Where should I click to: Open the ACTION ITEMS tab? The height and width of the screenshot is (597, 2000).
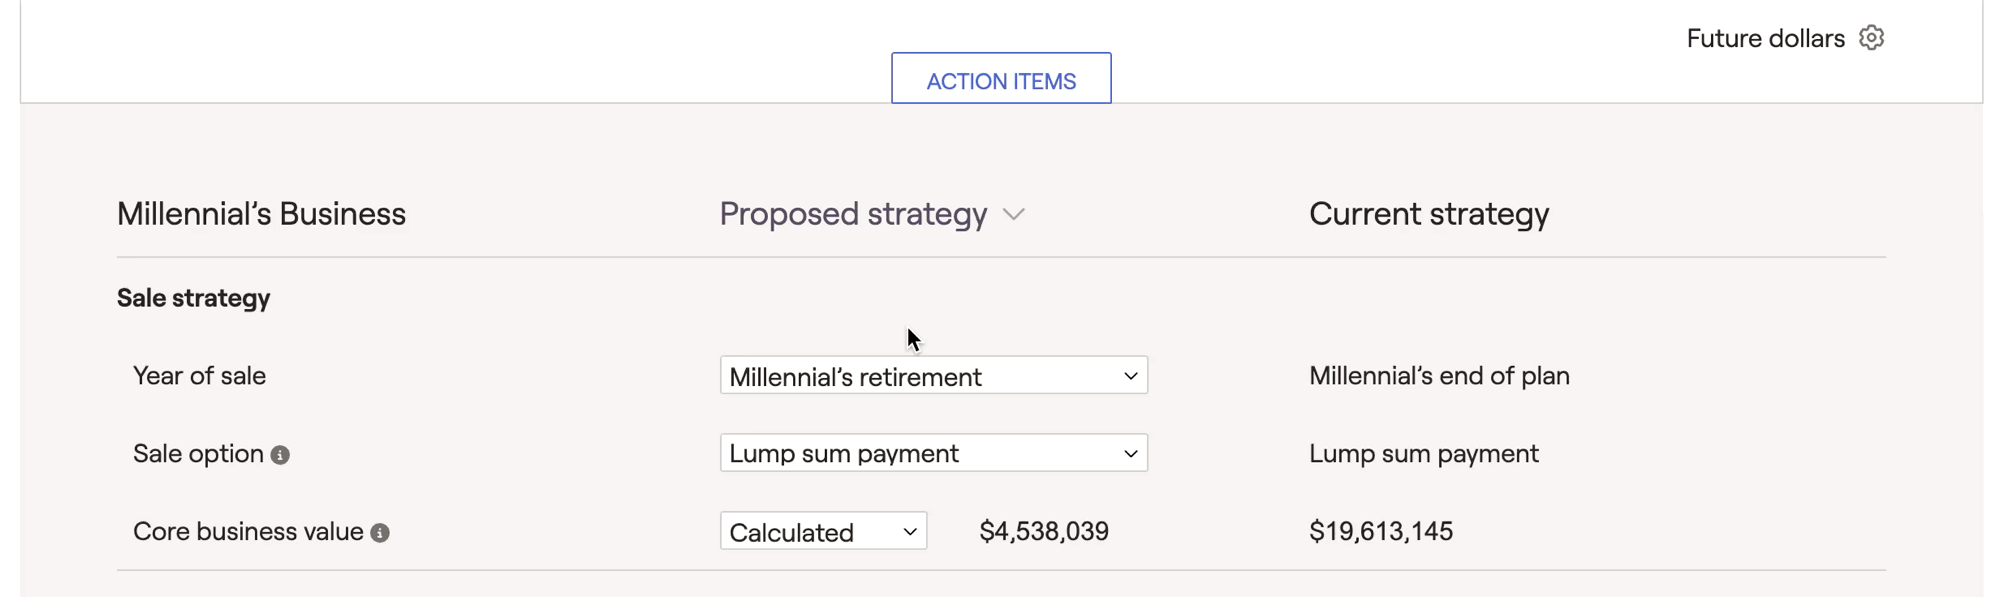[x=1001, y=79]
